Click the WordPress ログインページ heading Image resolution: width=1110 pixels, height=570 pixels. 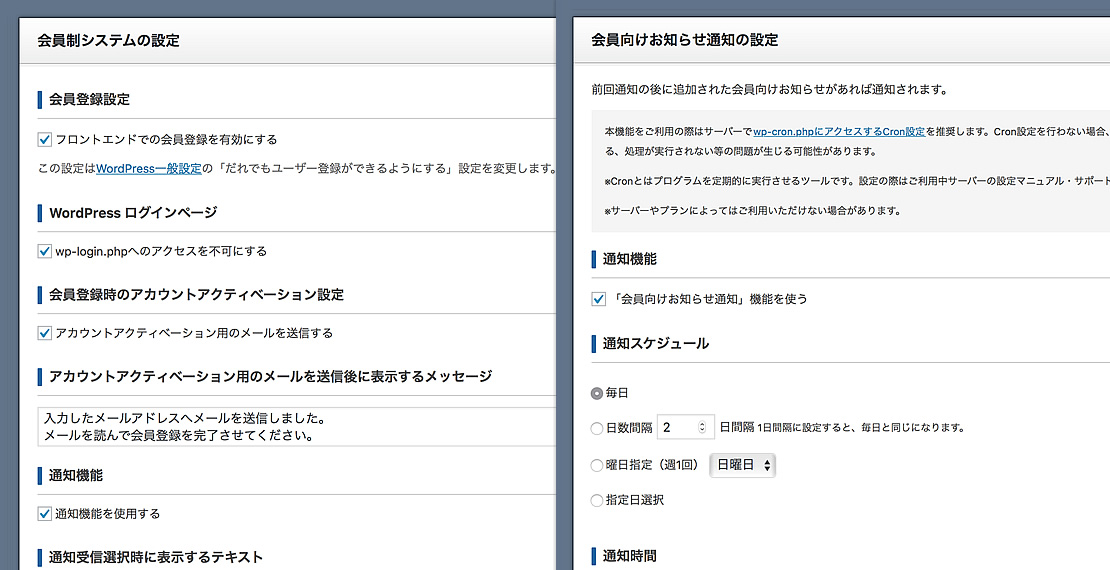click(x=133, y=212)
